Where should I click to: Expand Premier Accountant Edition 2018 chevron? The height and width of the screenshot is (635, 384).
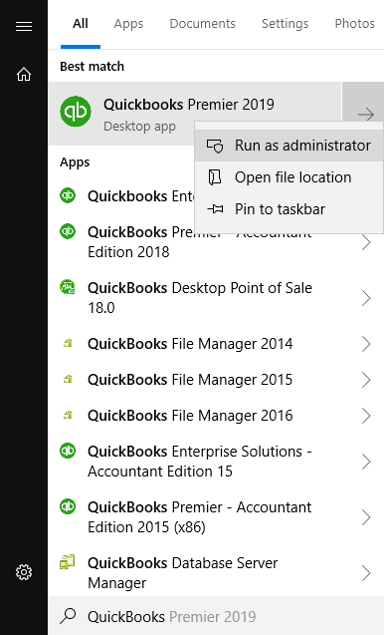[x=366, y=242]
